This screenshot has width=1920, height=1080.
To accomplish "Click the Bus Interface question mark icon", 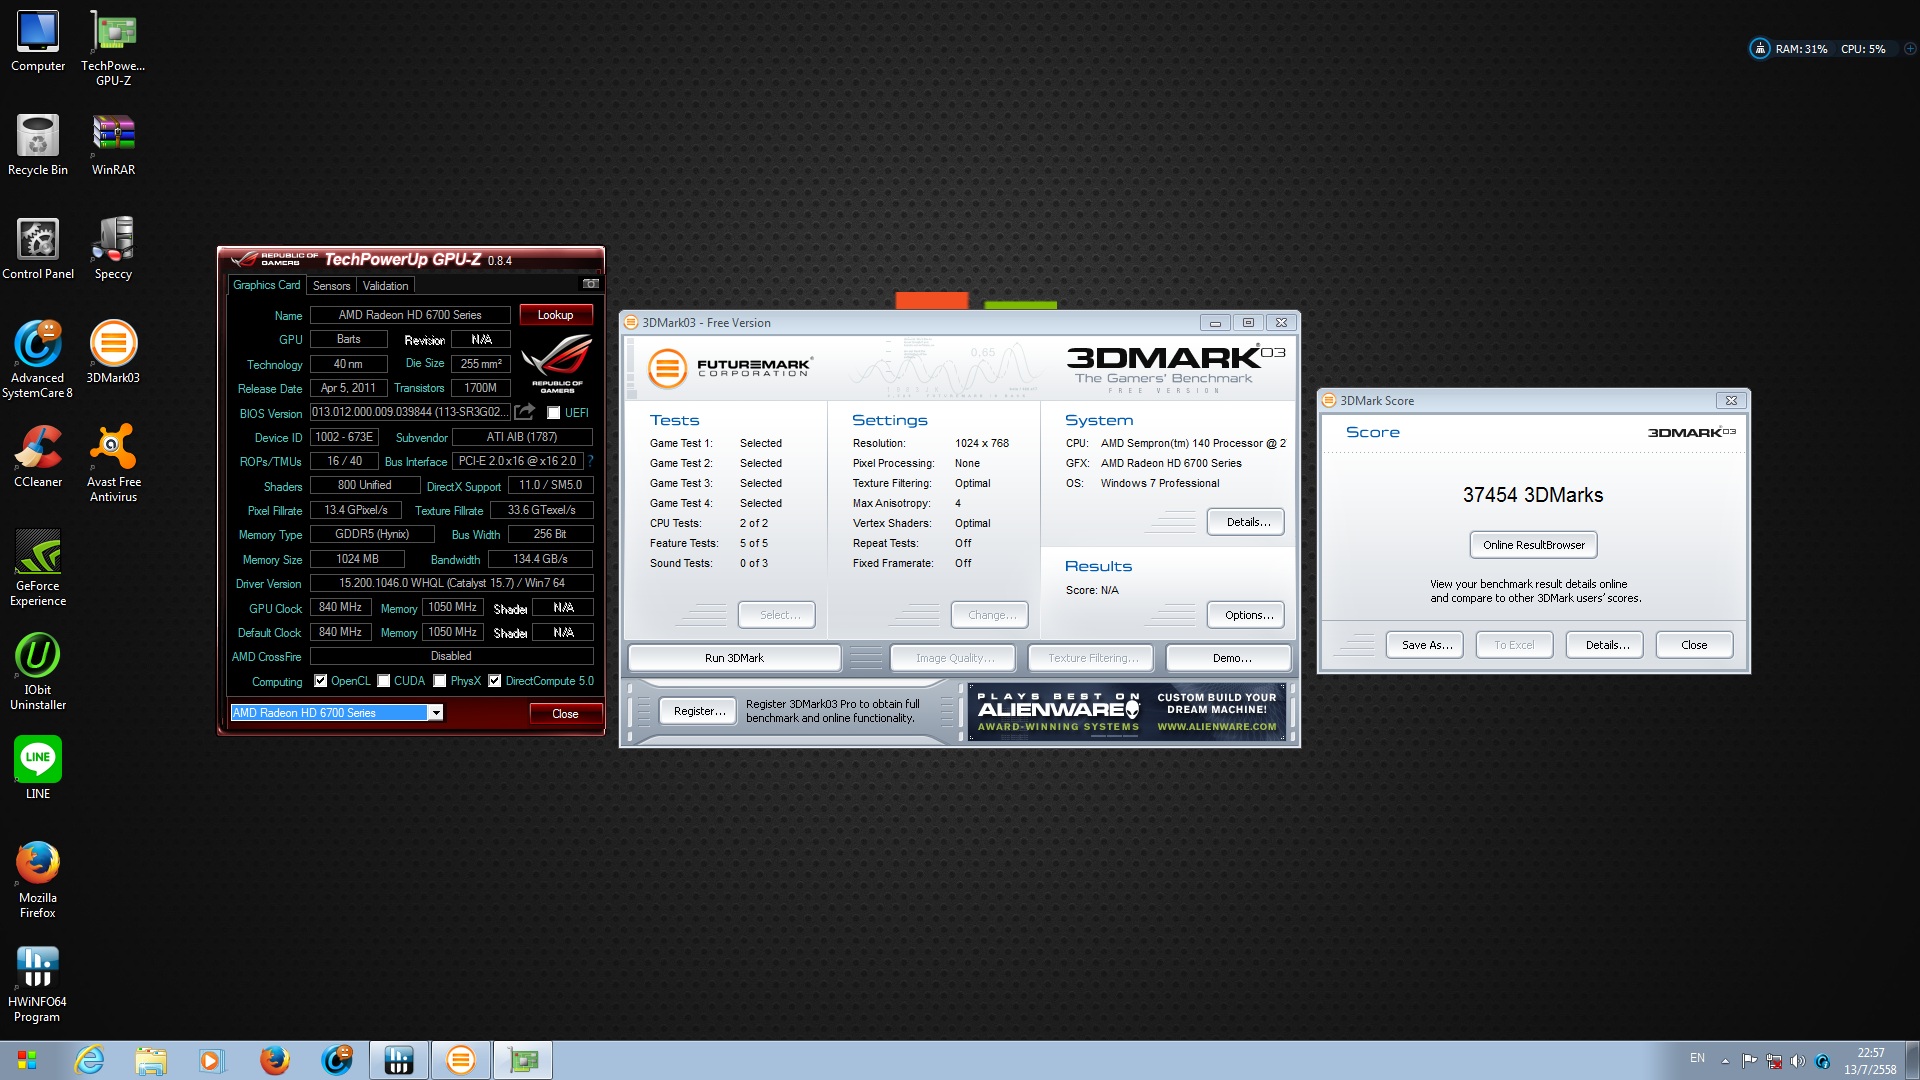I will click(590, 461).
